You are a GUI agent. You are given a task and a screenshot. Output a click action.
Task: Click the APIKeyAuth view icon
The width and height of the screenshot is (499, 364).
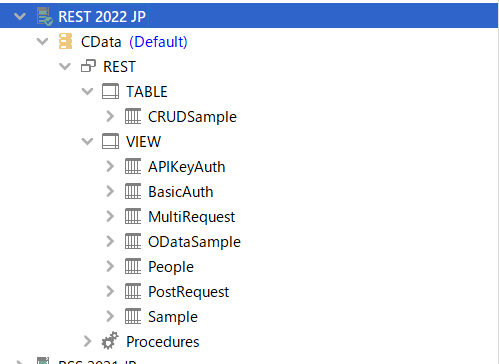tap(133, 166)
